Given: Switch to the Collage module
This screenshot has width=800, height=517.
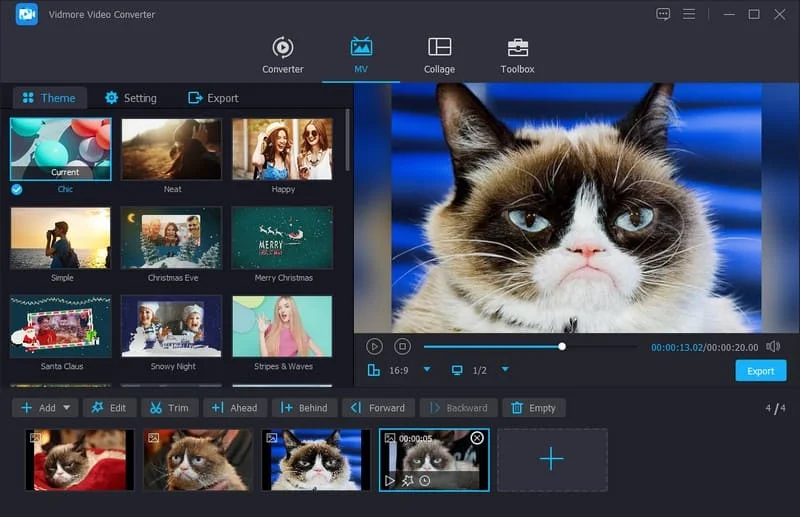Looking at the screenshot, I should coord(439,55).
